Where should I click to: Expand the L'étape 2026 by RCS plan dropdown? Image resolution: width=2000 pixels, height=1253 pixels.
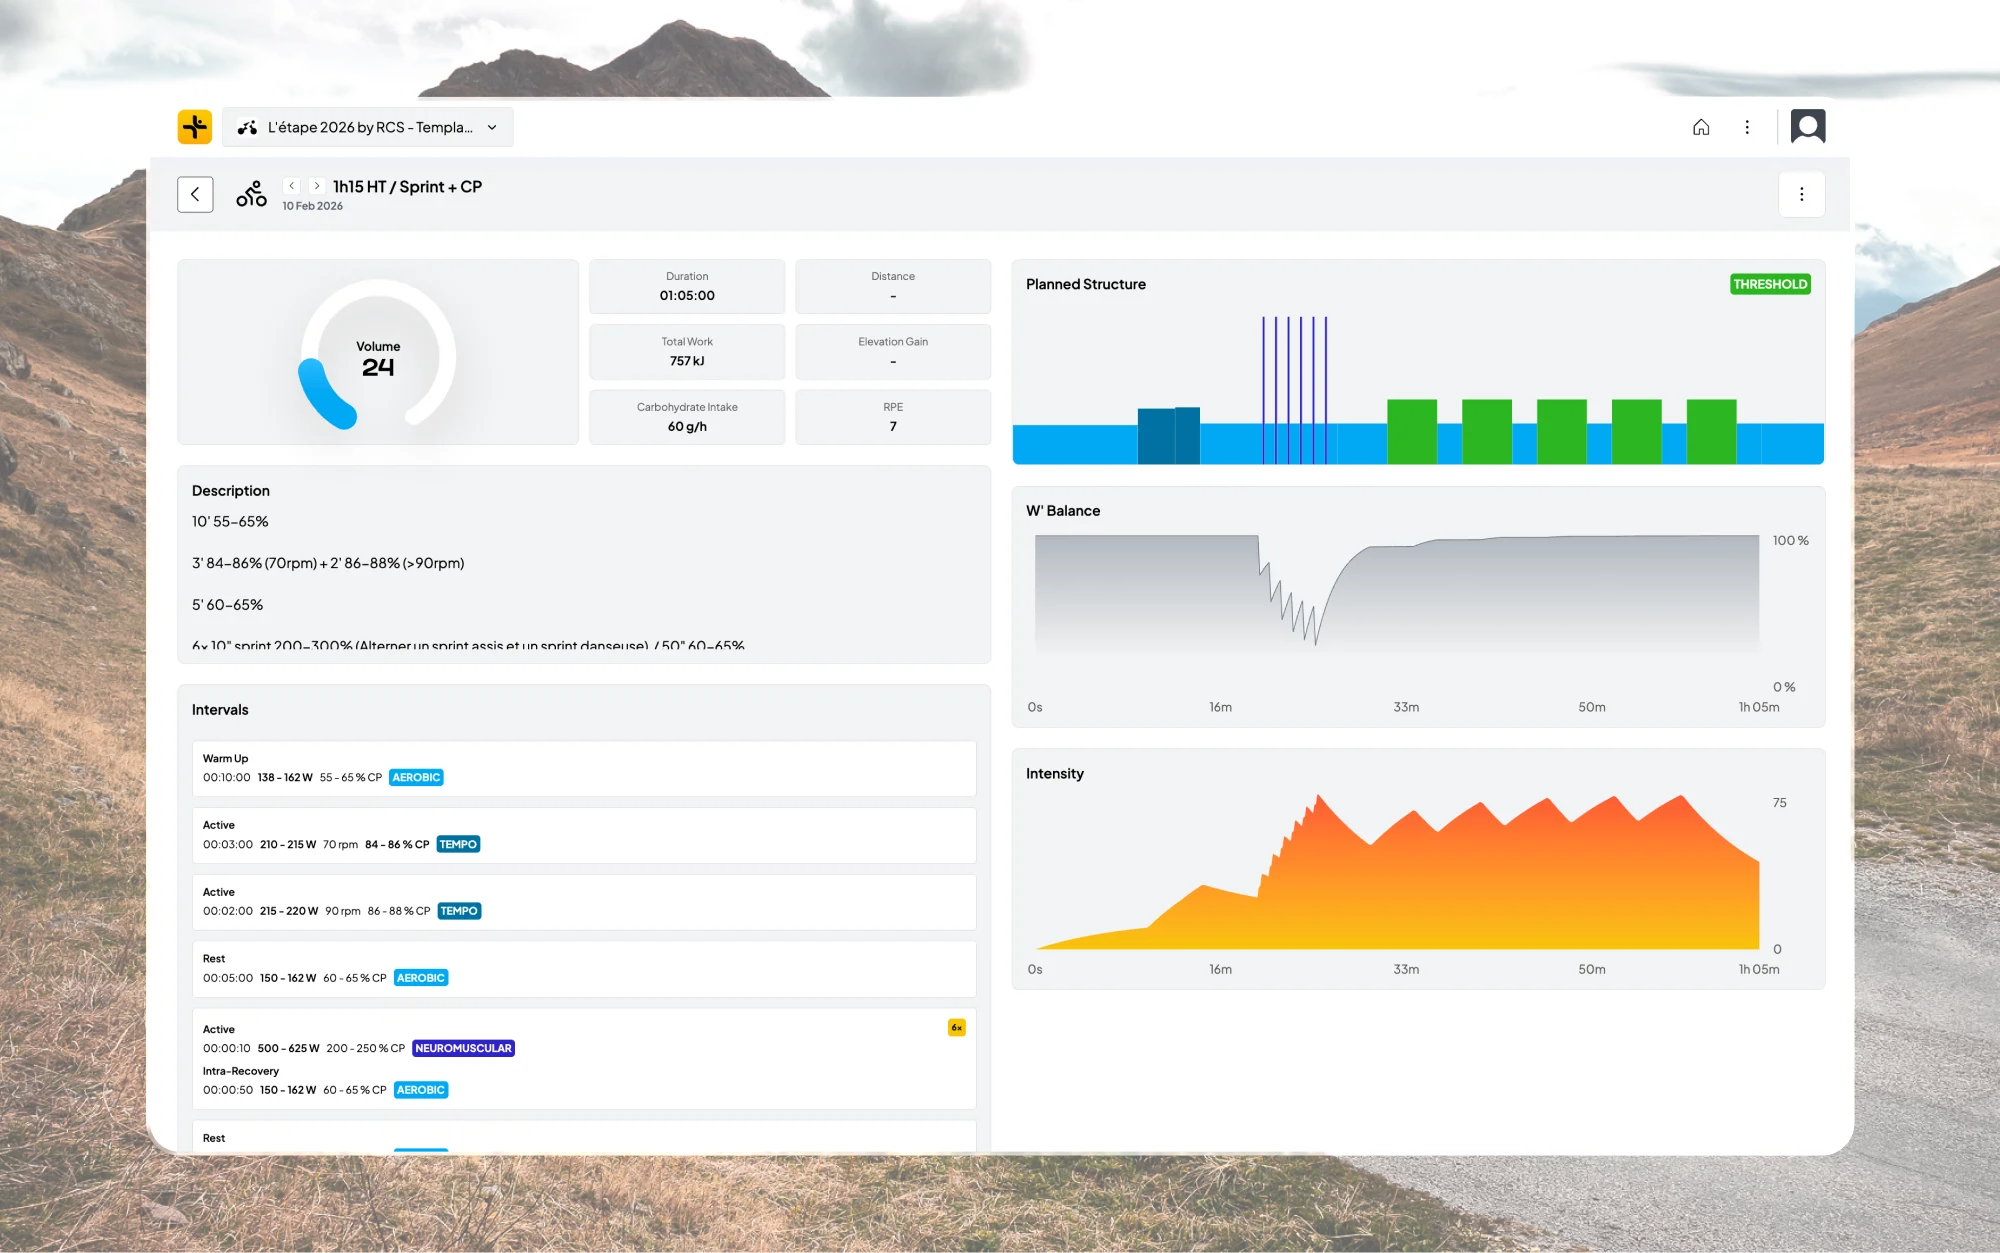[x=368, y=127]
